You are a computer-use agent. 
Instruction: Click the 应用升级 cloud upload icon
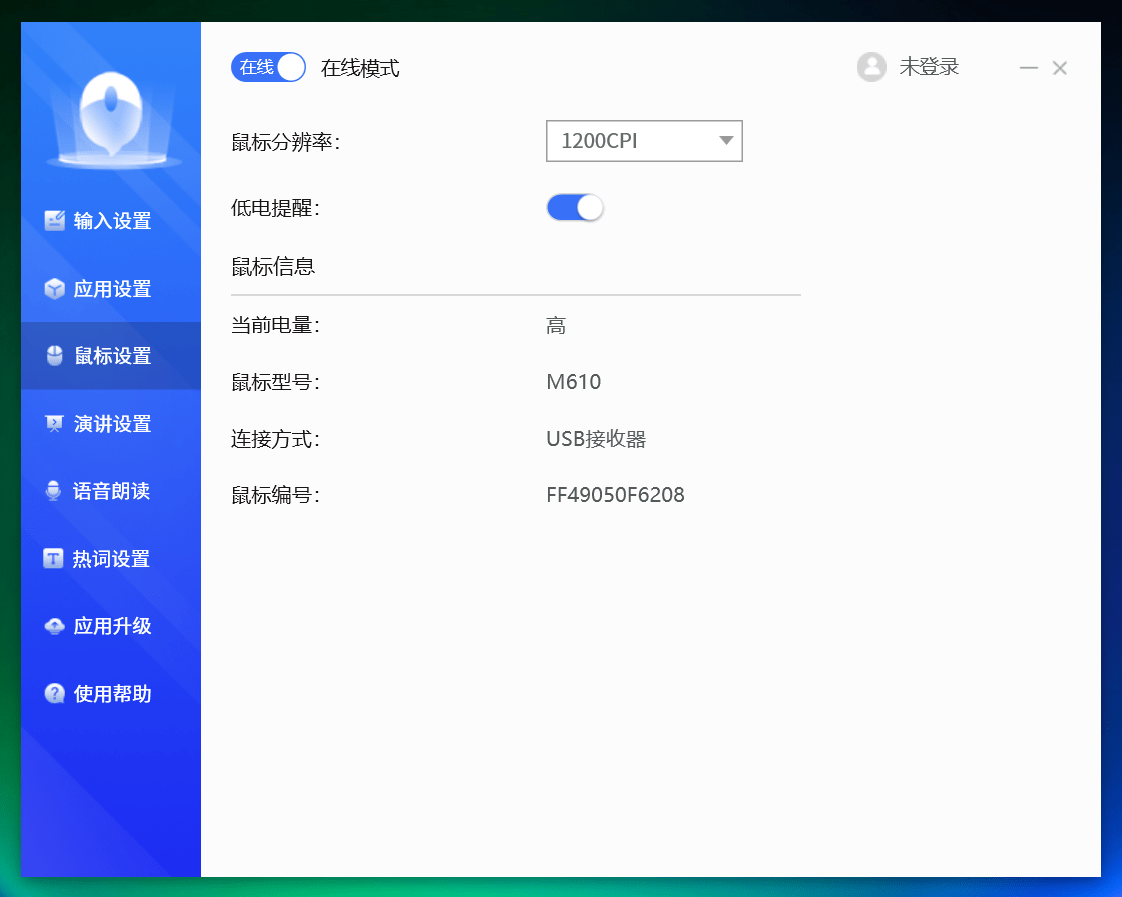54,626
